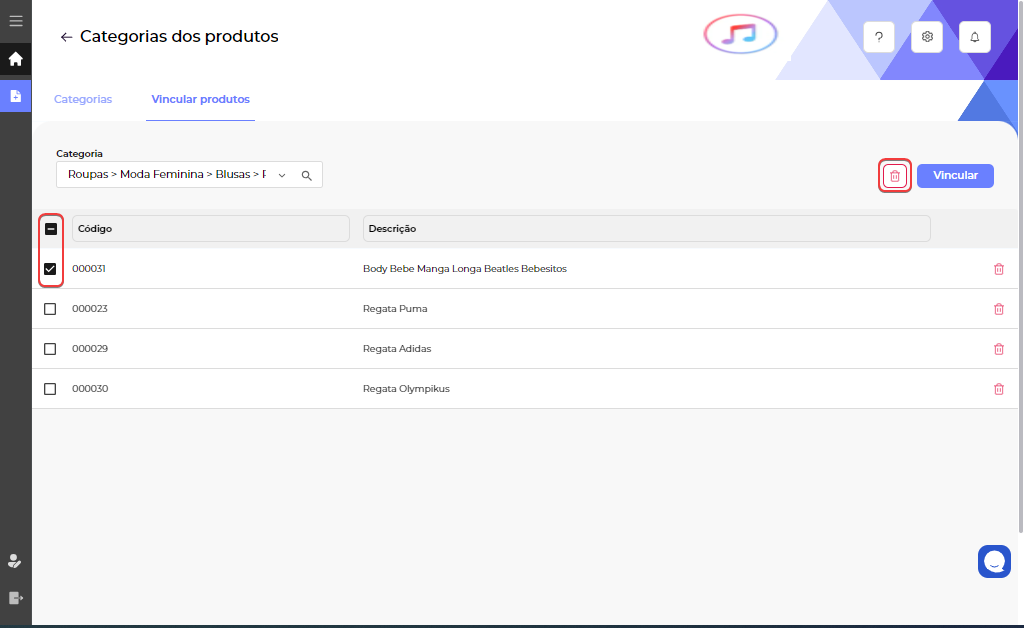
Task: Remove Regata Puma using its trash icon
Action: (x=998, y=309)
